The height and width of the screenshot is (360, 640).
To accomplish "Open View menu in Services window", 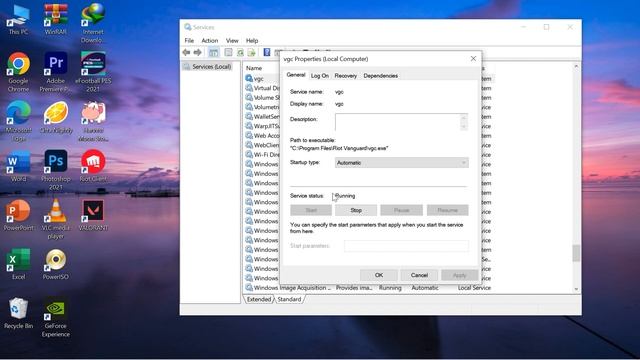I will pyautogui.click(x=232, y=40).
